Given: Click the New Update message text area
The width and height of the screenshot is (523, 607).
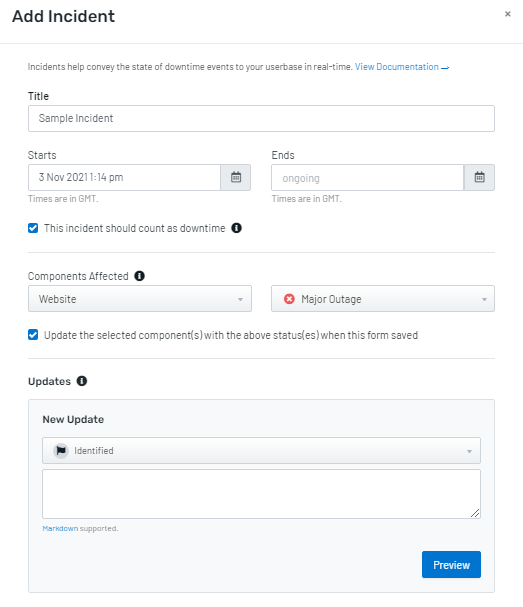Looking at the screenshot, I should click(261, 494).
